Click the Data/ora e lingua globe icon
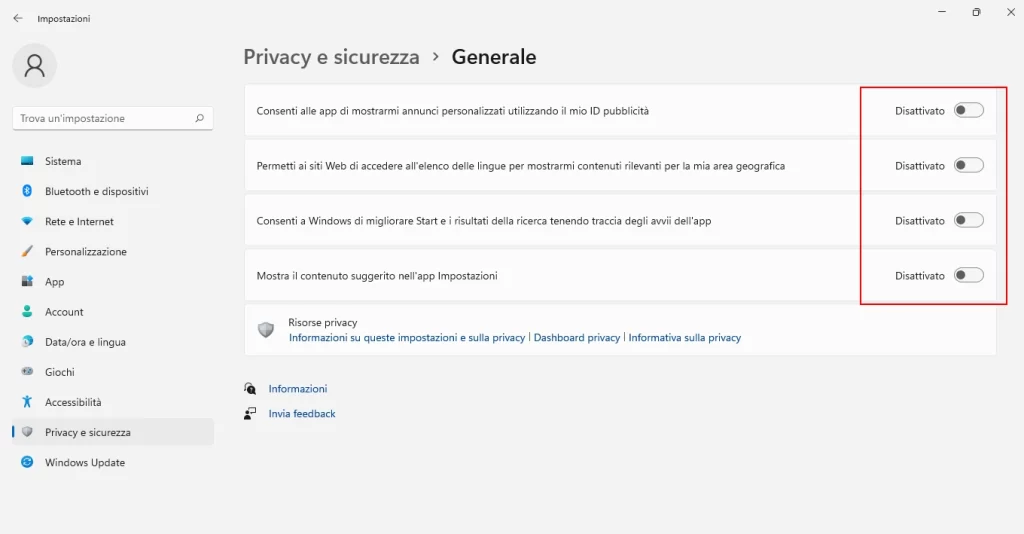The width and height of the screenshot is (1024, 534). tap(27, 341)
